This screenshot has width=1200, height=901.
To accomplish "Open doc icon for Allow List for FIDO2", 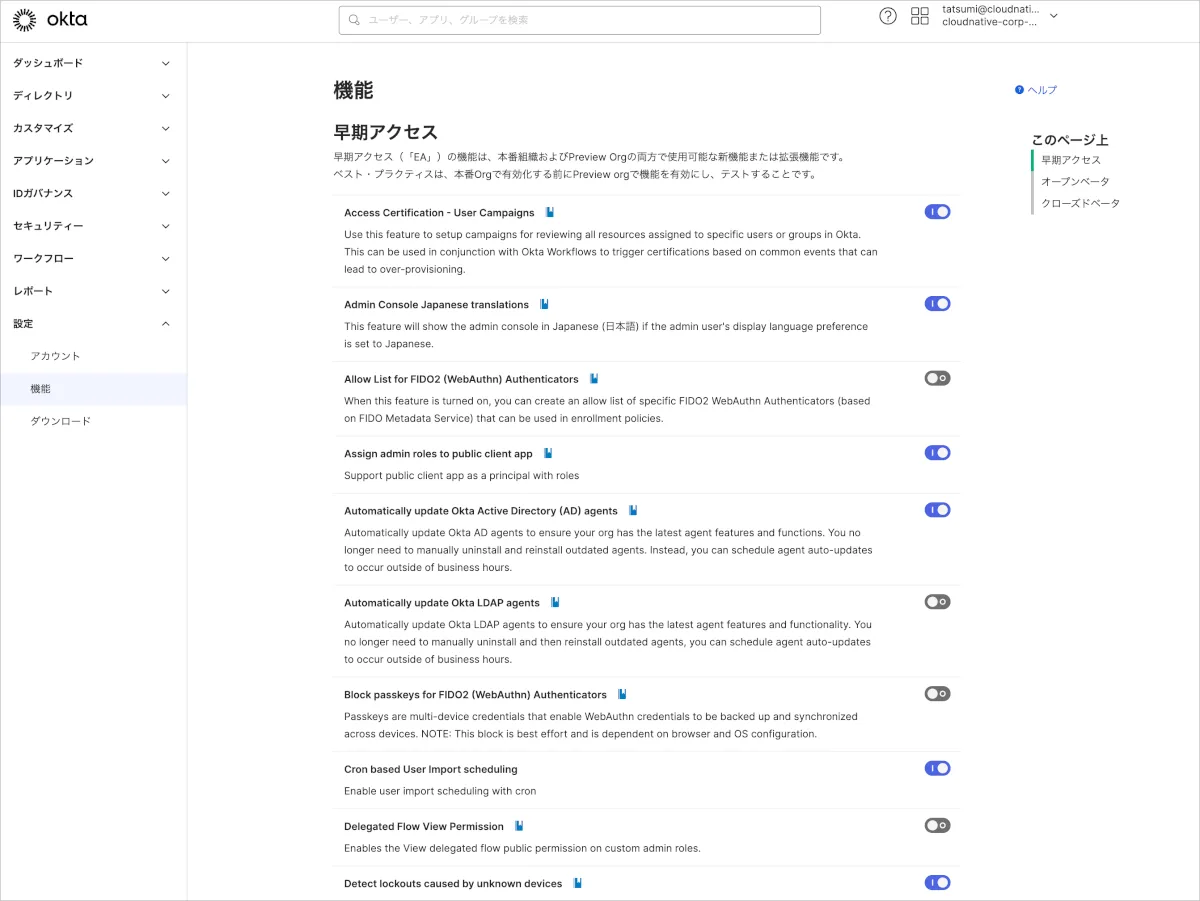I will pyautogui.click(x=594, y=379).
